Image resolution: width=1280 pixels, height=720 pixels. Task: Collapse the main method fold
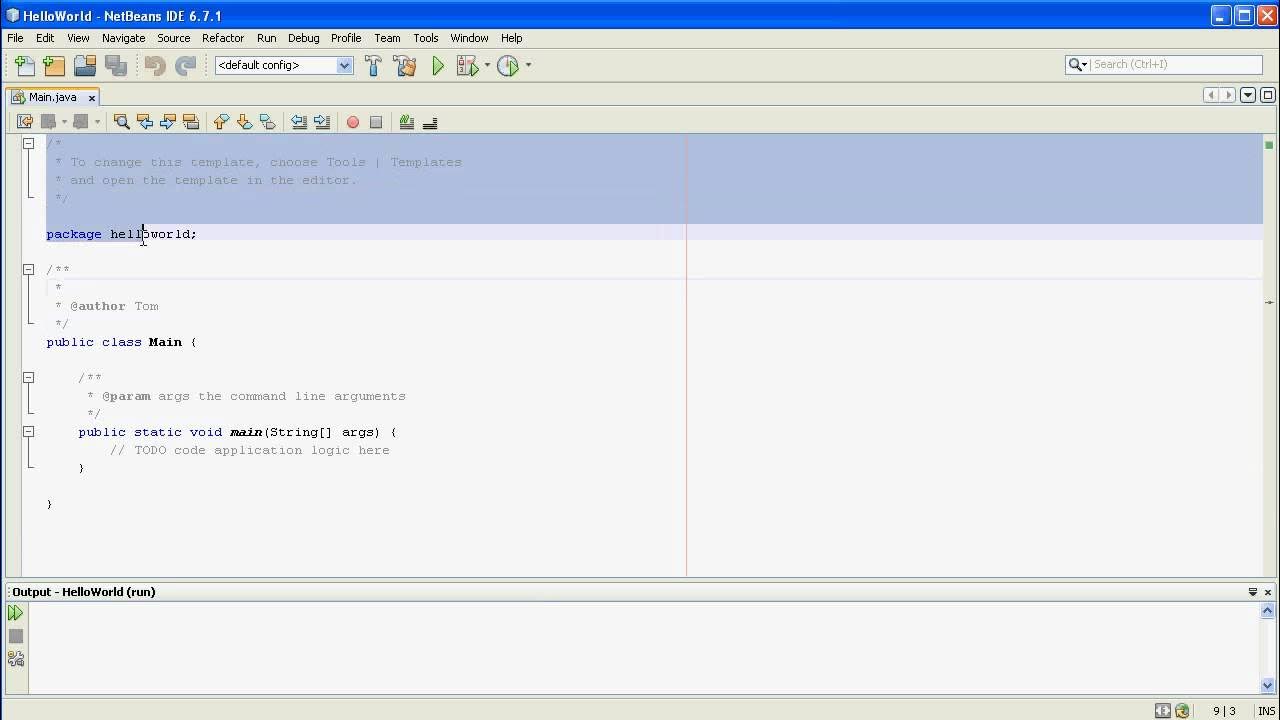pyautogui.click(x=28, y=432)
